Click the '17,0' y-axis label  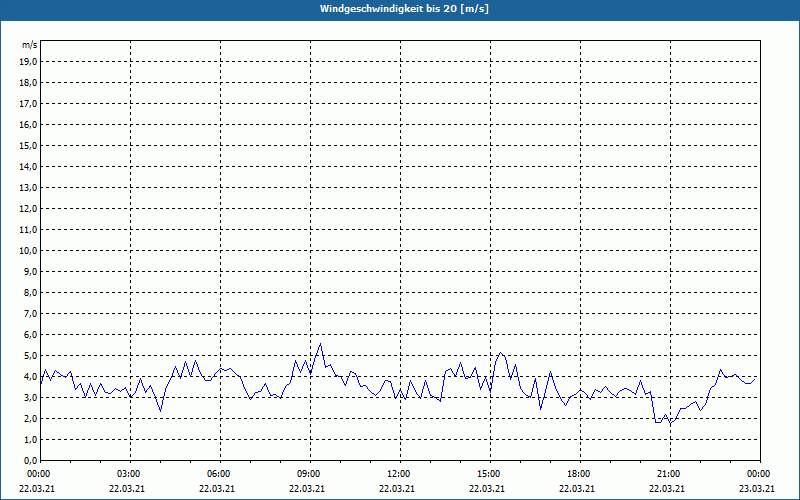[x=28, y=104]
